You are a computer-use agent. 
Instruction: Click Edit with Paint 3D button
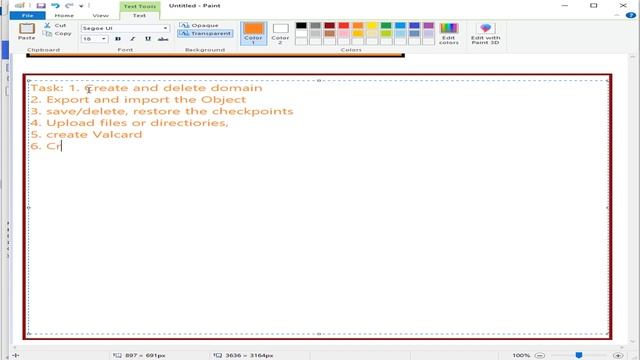[485, 33]
